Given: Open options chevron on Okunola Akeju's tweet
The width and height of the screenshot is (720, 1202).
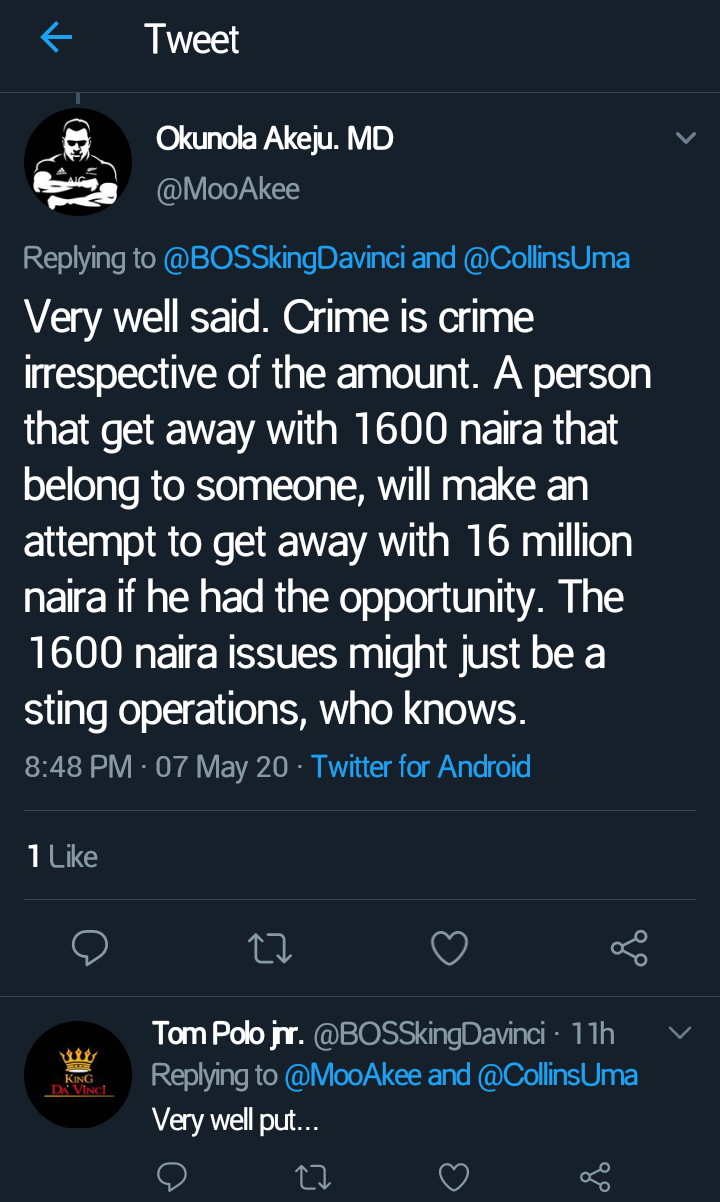Looking at the screenshot, I should pos(685,139).
